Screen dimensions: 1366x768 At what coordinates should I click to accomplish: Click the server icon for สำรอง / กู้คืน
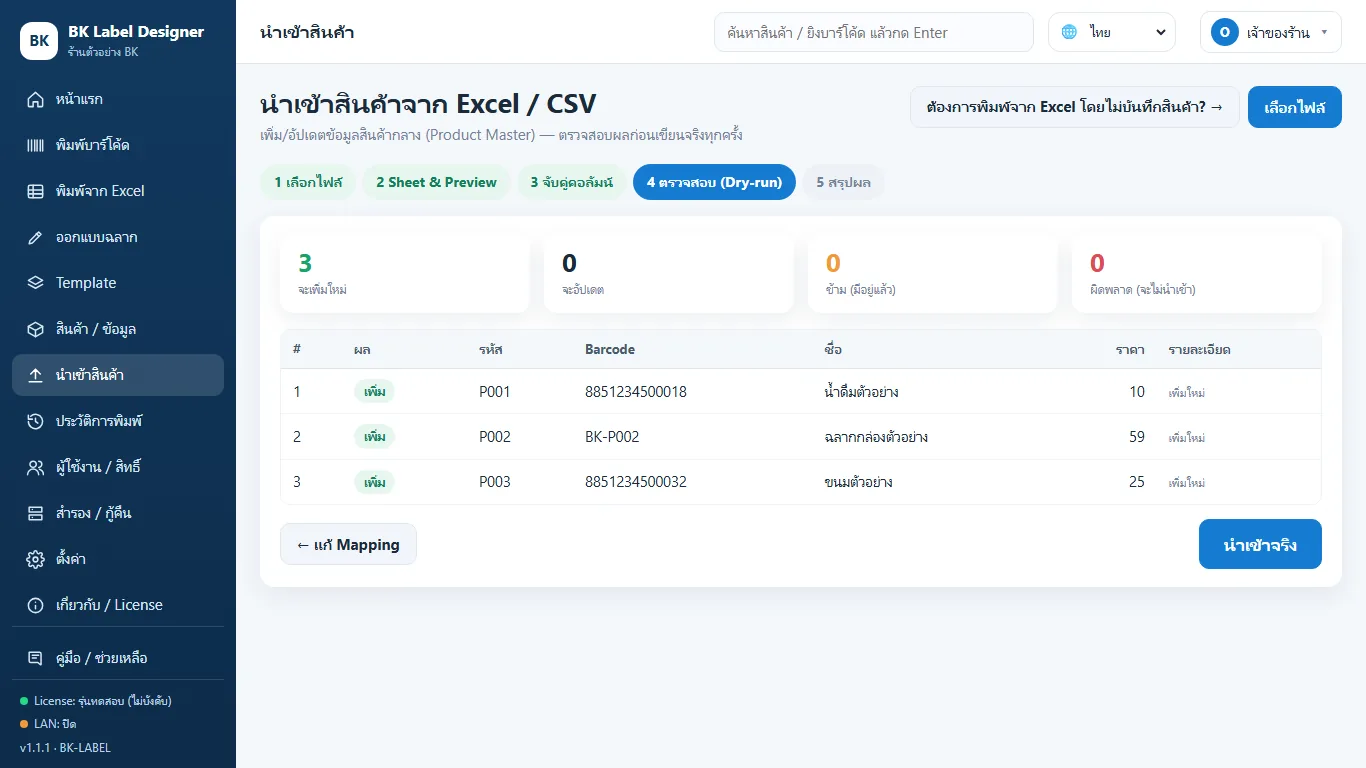point(36,514)
